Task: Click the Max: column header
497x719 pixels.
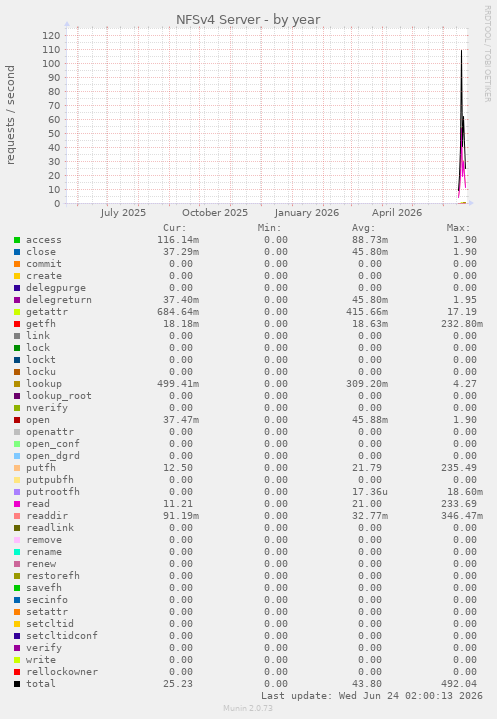Action: point(458,228)
